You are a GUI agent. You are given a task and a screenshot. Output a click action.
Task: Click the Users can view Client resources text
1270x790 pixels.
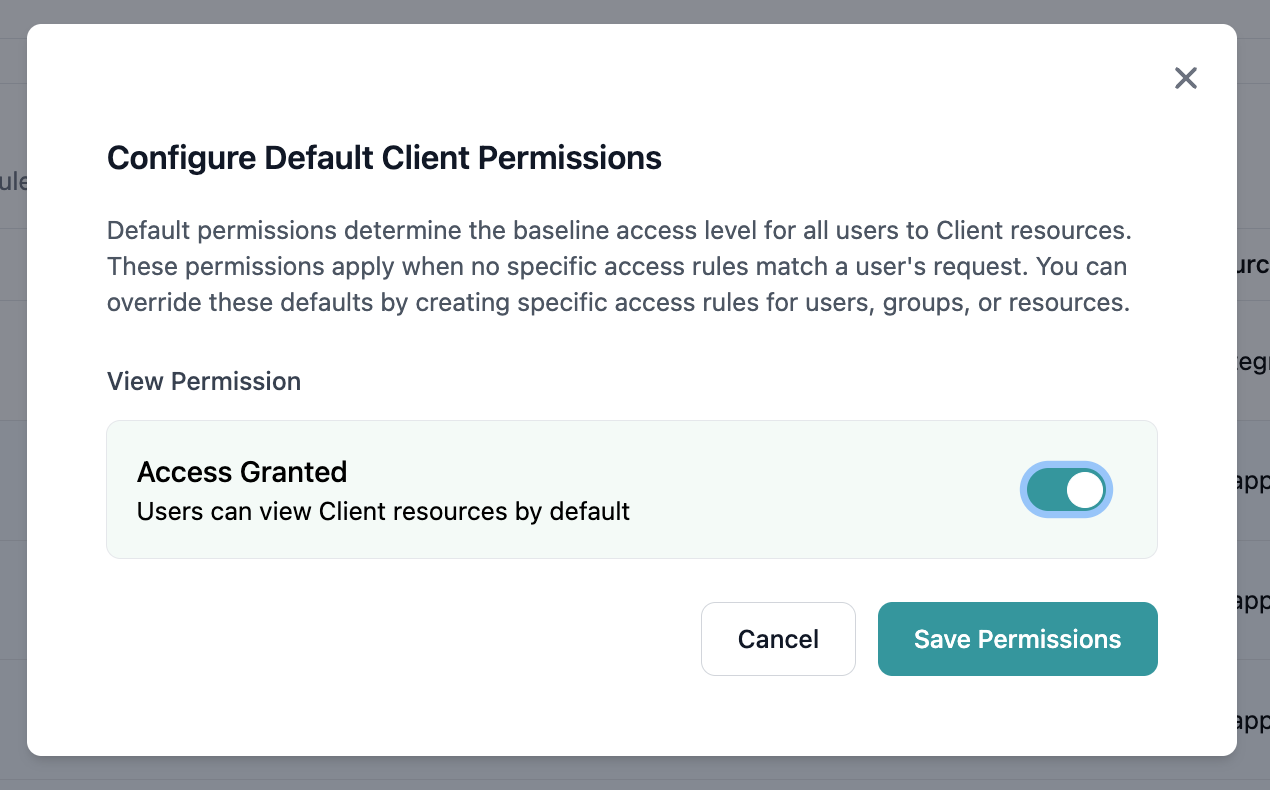click(x=383, y=511)
